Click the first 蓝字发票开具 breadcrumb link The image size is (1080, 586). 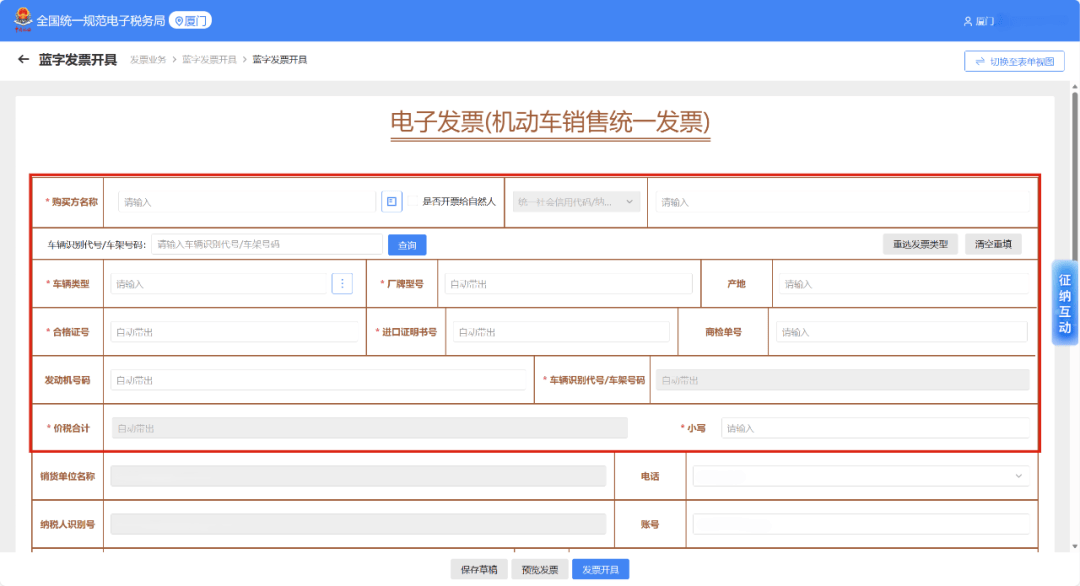point(209,60)
